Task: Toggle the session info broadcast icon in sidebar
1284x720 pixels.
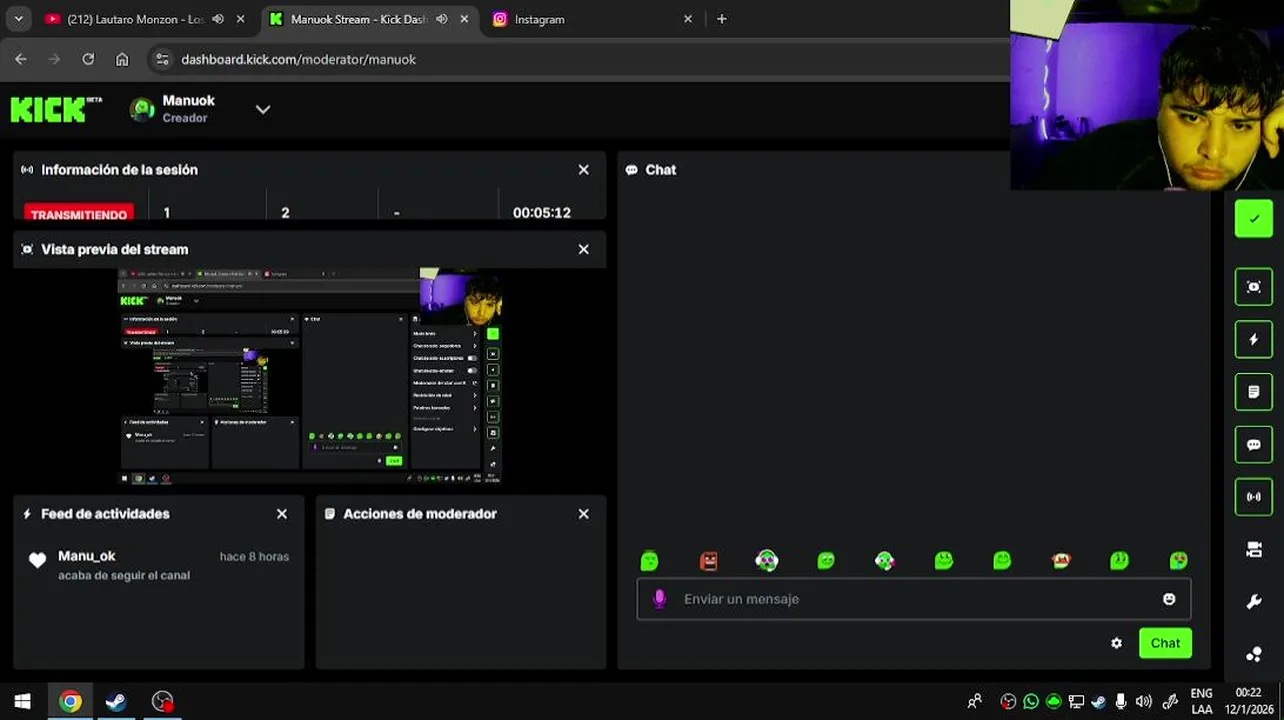Action: [x=1253, y=497]
